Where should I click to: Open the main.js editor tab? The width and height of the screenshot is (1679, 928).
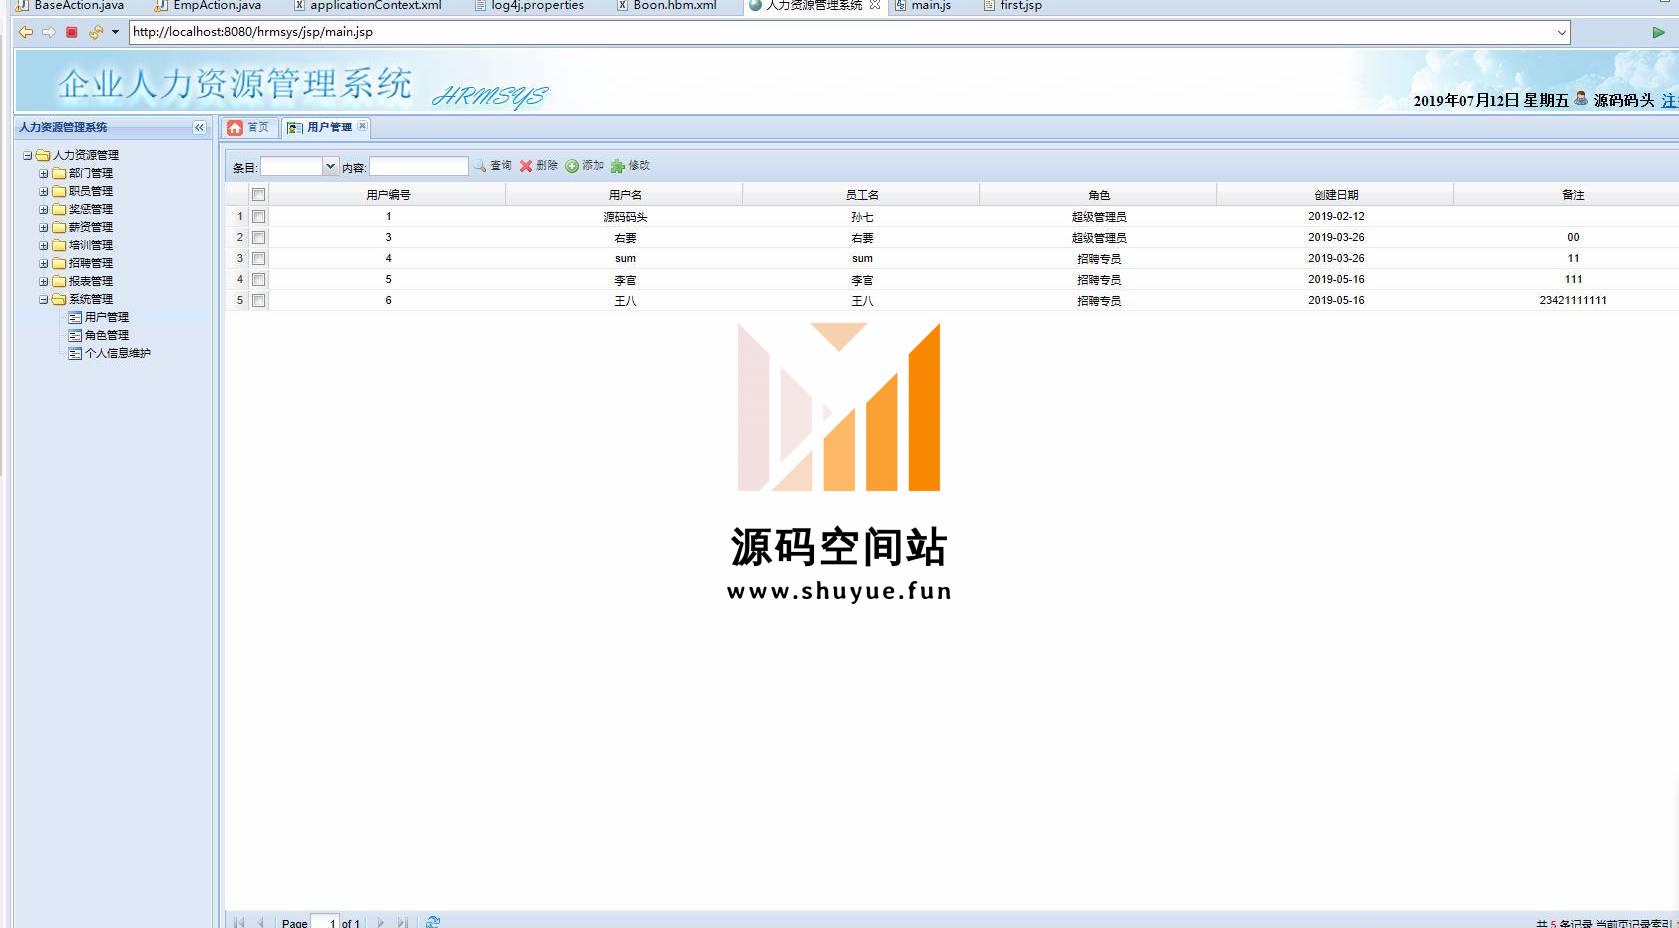(923, 6)
